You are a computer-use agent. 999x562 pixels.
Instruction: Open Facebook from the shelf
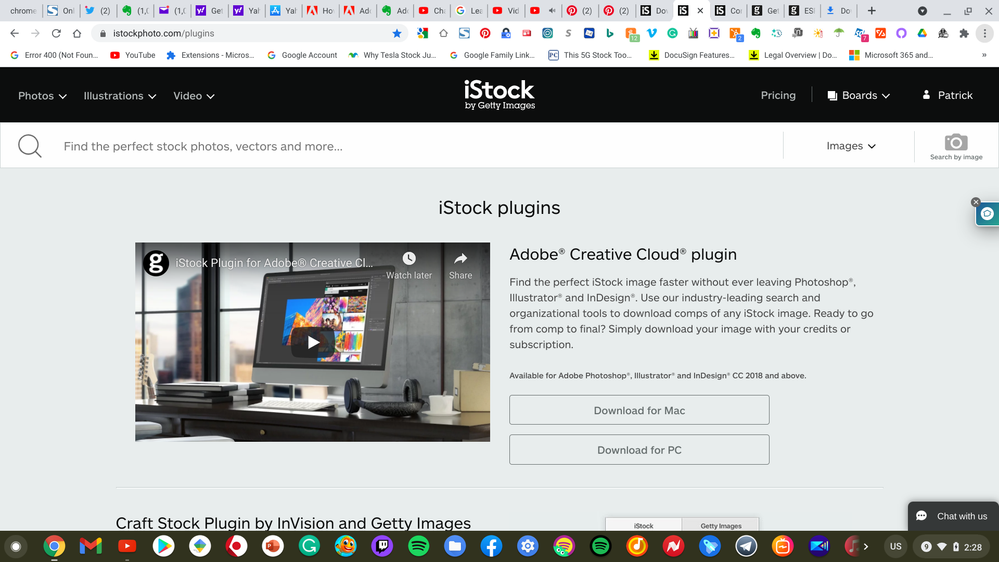(491, 546)
